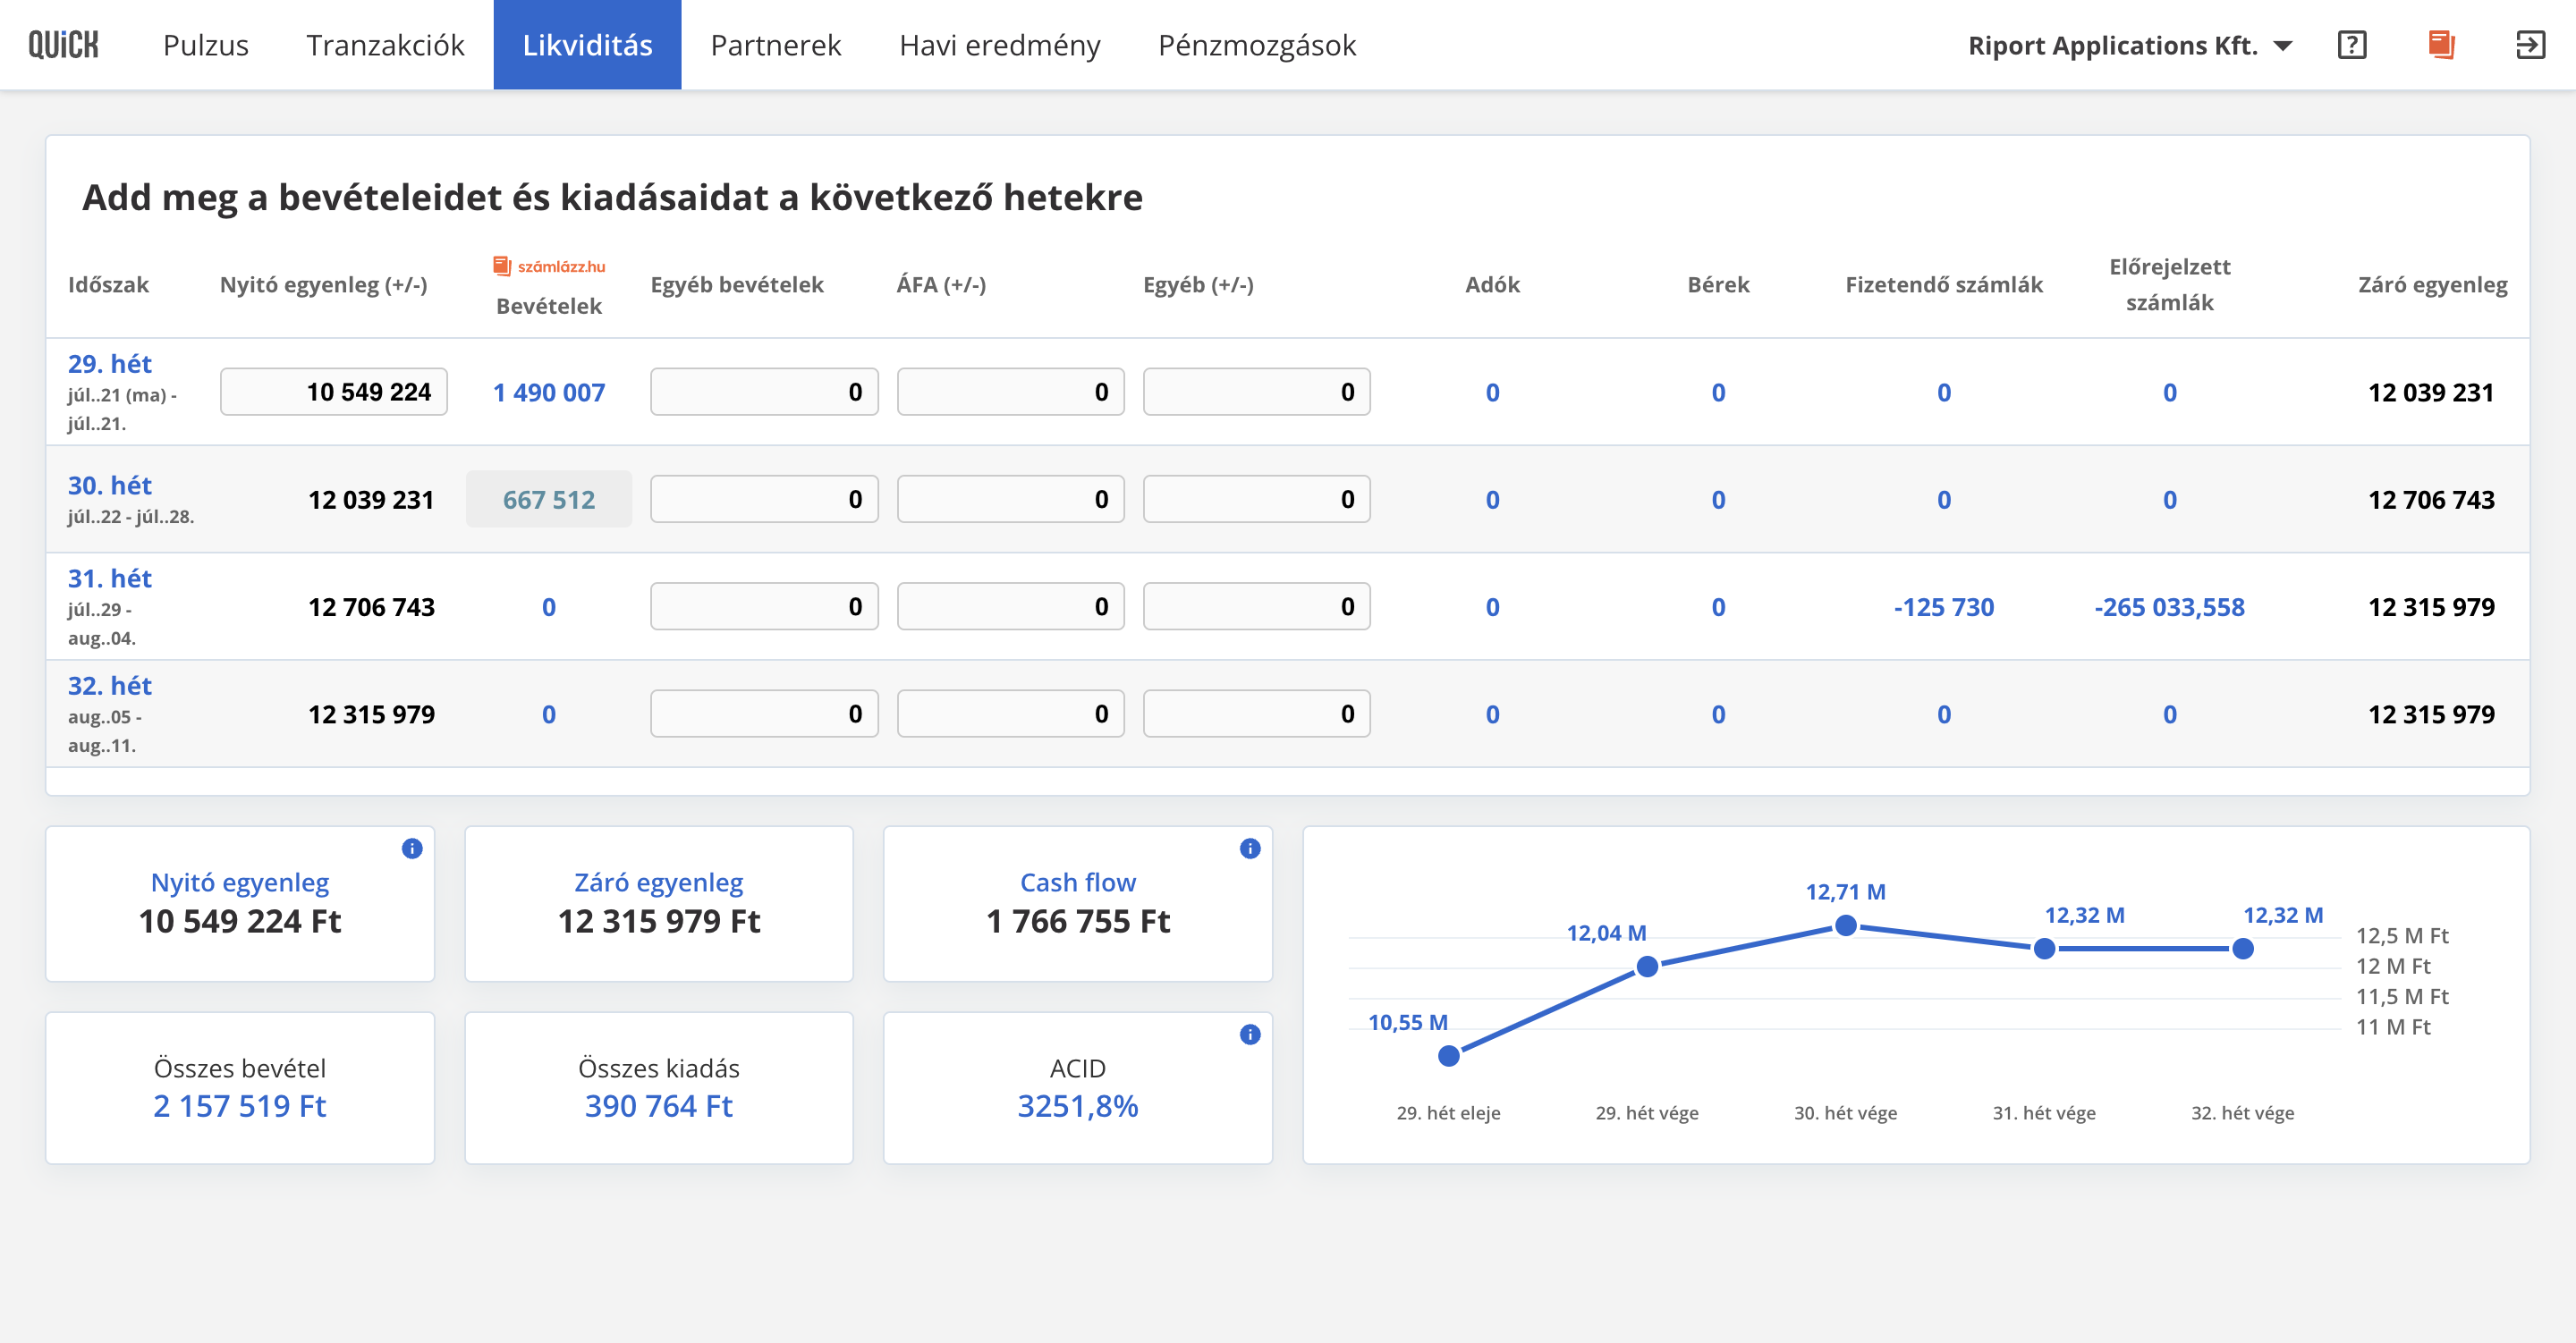Focus Egyéb bevételek field in 31. hét row
This screenshot has height=1343, width=2576.
[x=764, y=607]
